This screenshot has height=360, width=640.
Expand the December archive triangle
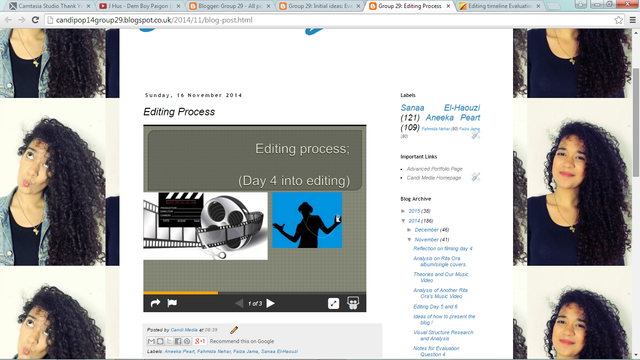(409, 230)
